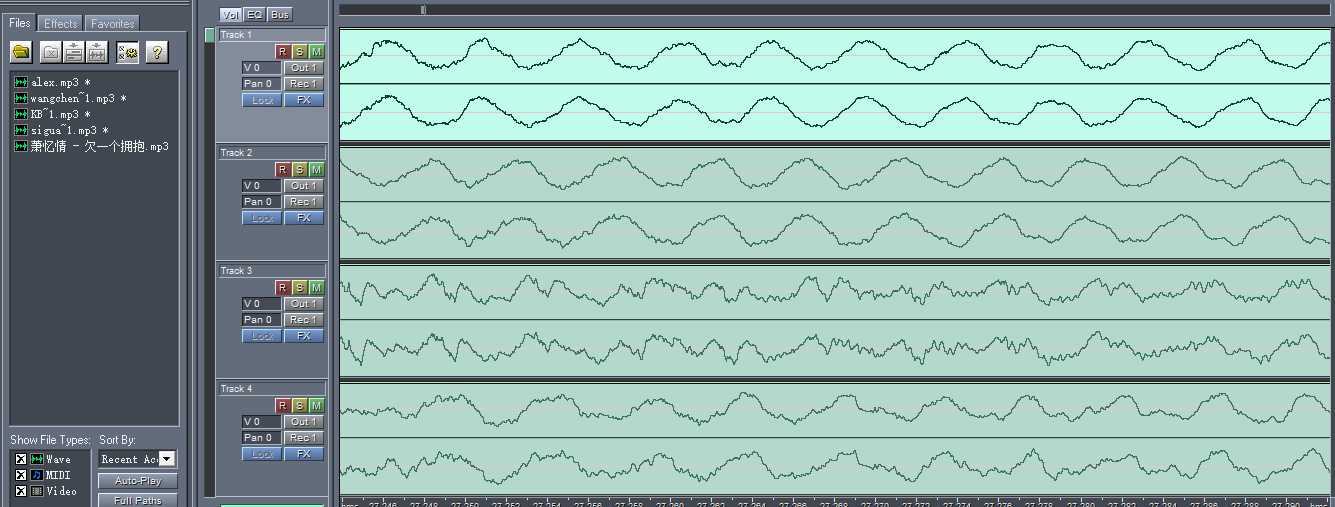Click the yellow question mark help icon

[155, 52]
